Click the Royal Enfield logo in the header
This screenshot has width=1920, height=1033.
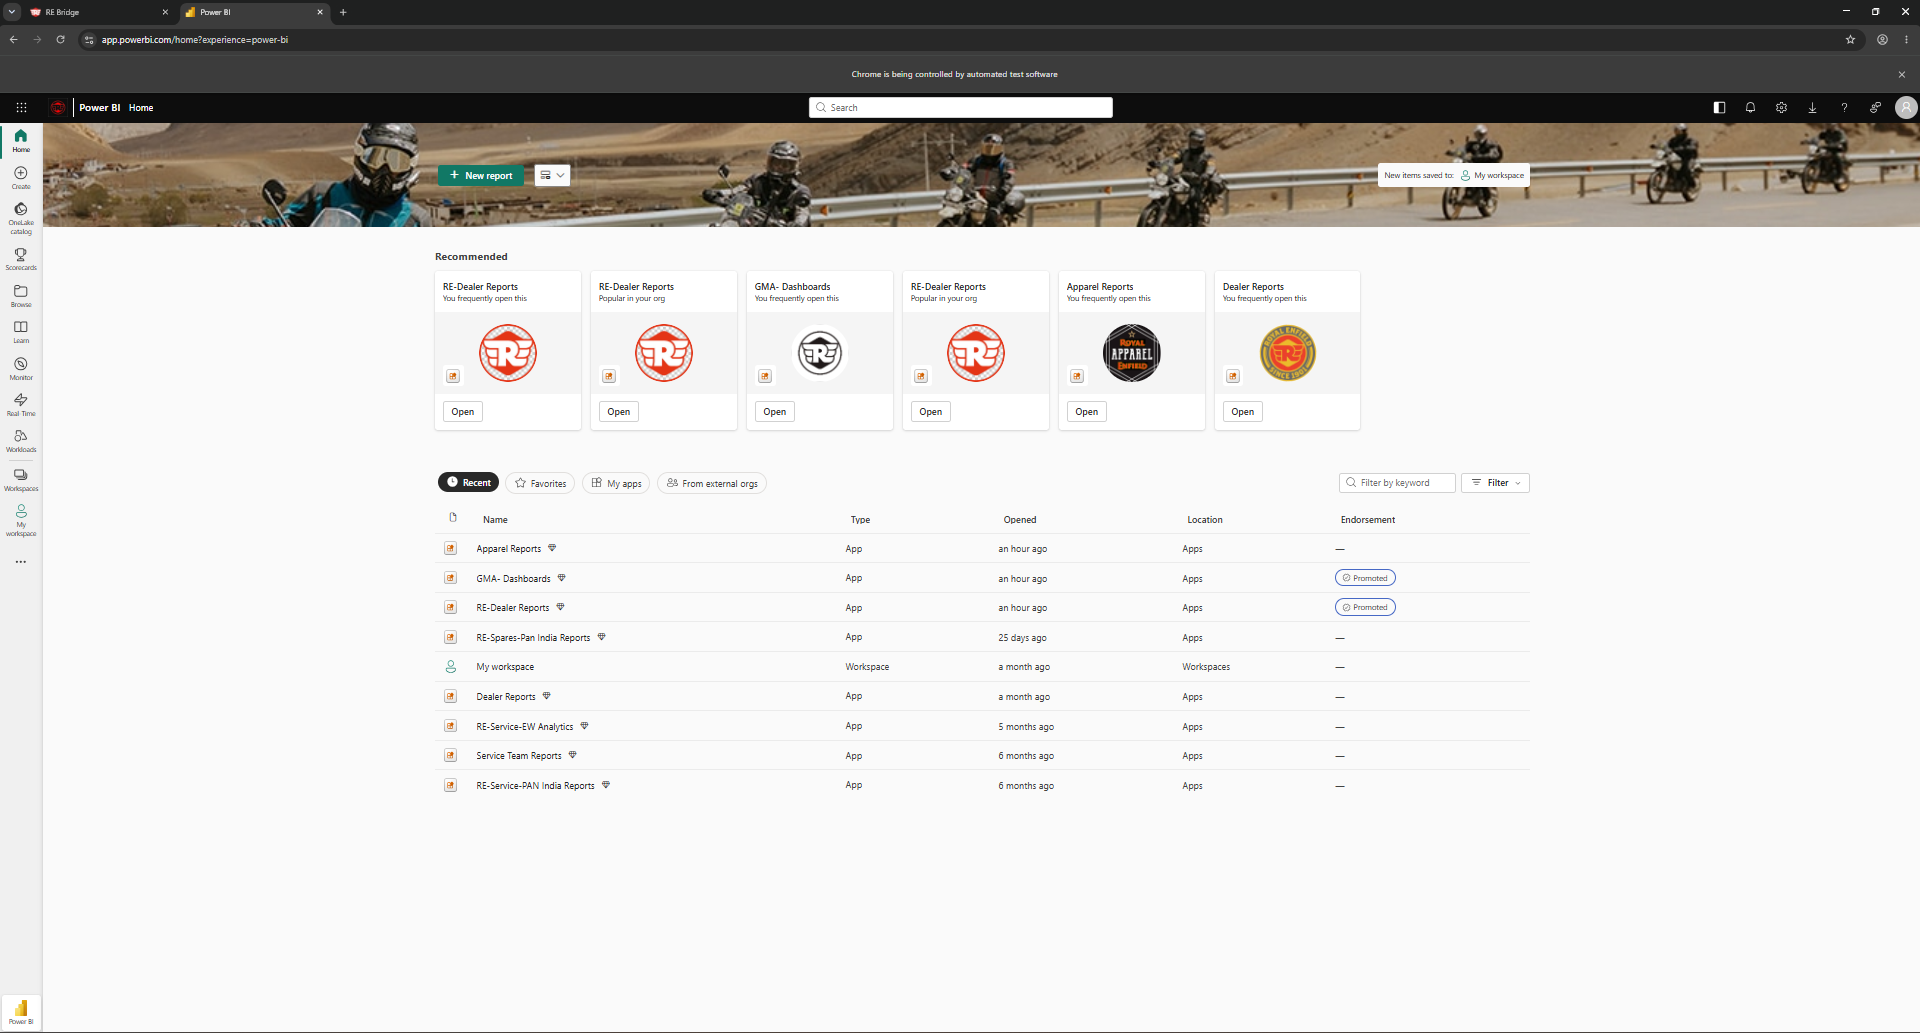point(58,108)
